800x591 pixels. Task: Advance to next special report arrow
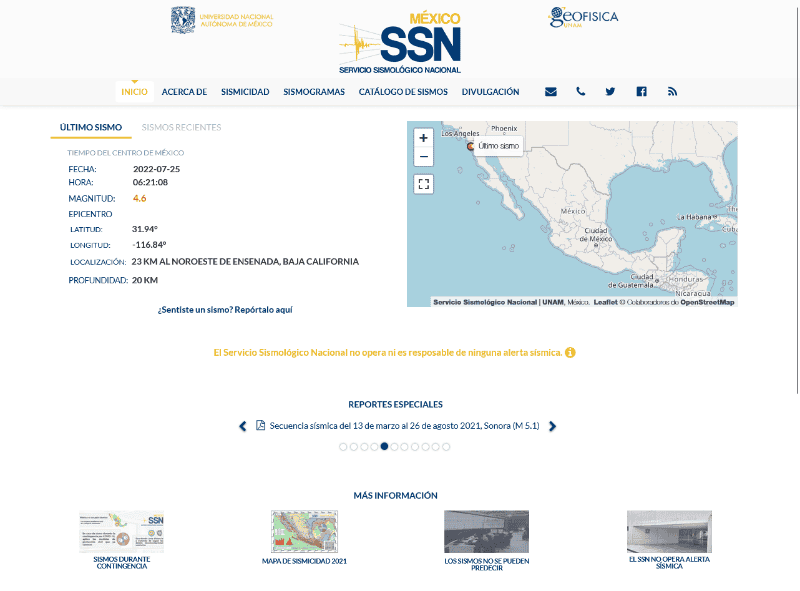pos(552,426)
